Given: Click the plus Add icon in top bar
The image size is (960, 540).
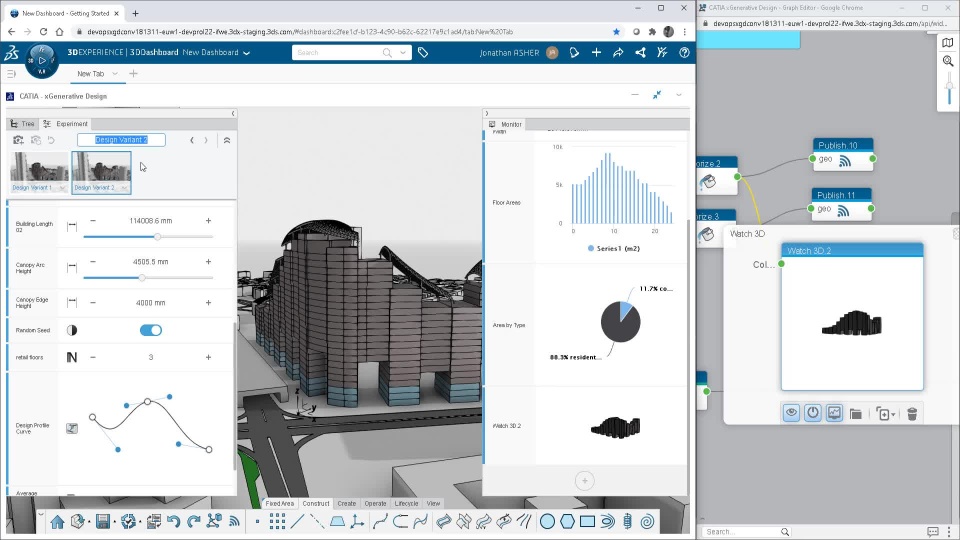Looking at the screenshot, I should [596, 53].
